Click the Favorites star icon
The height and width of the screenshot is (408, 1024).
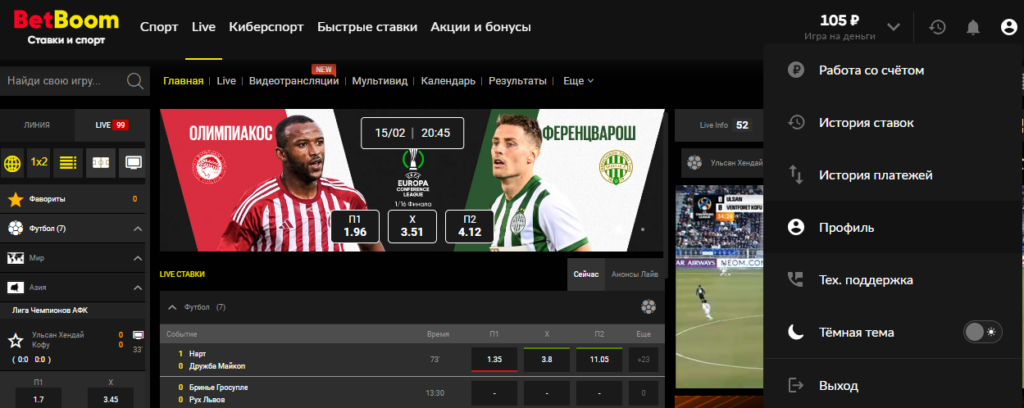[16, 199]
